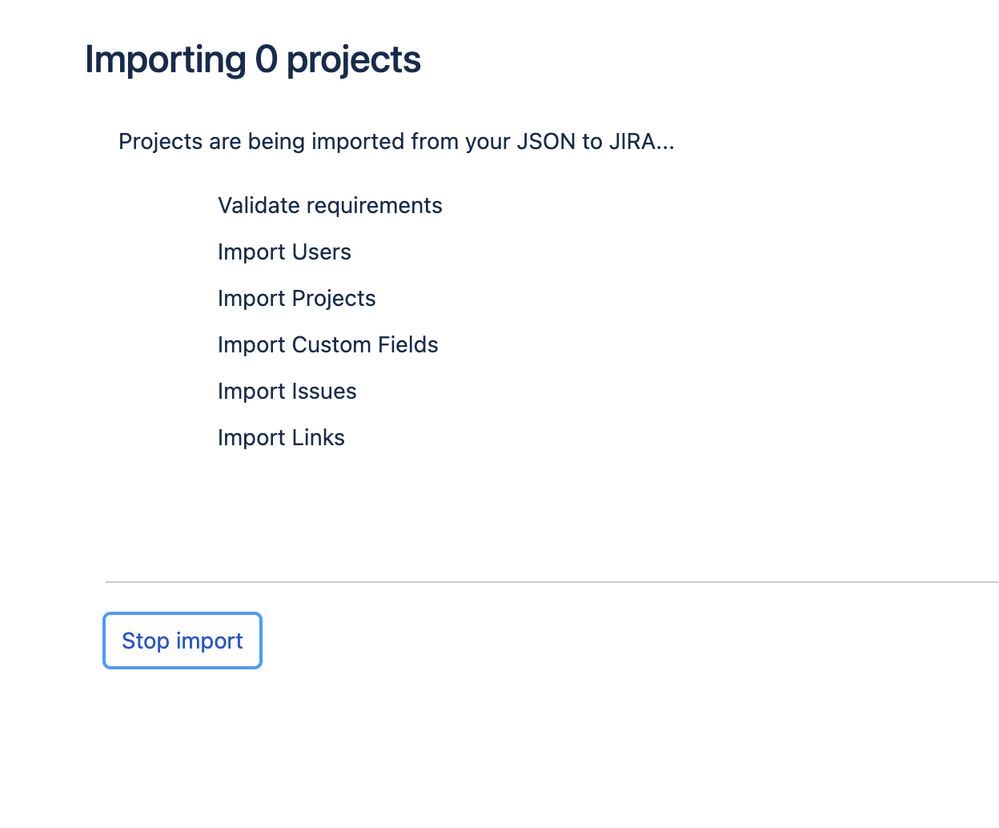Click the word Issues in the steps
Viewport: 999px width, 828px height.
(324, 392)
